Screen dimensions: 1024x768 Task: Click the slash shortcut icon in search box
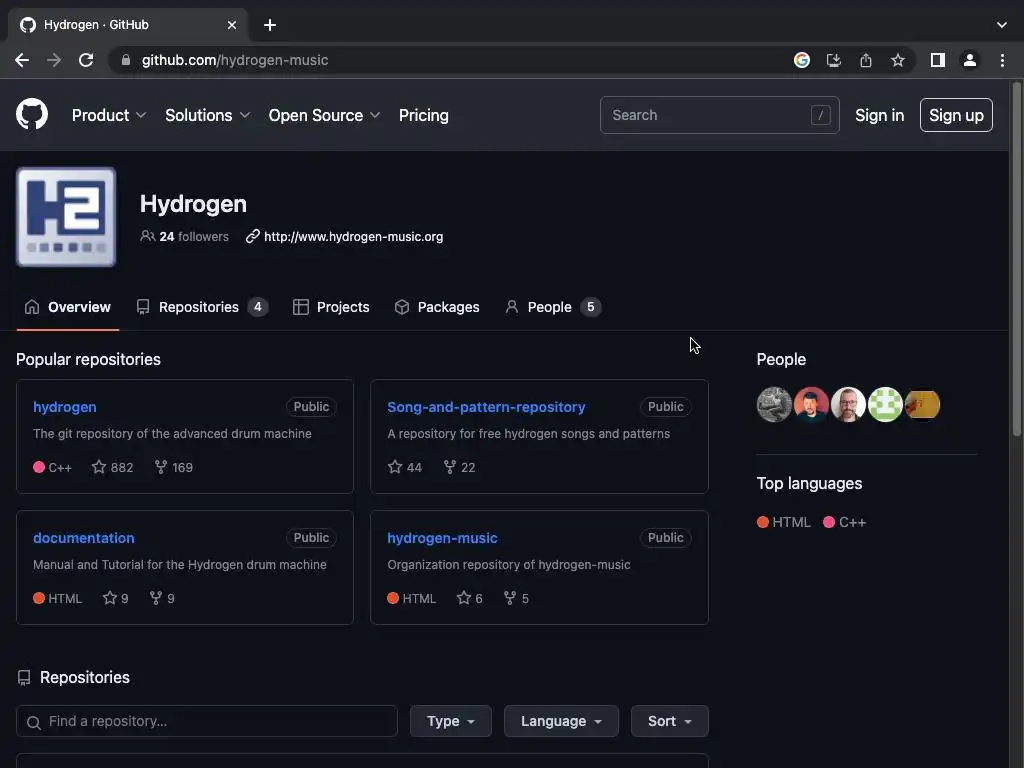[x=820, y=115]
